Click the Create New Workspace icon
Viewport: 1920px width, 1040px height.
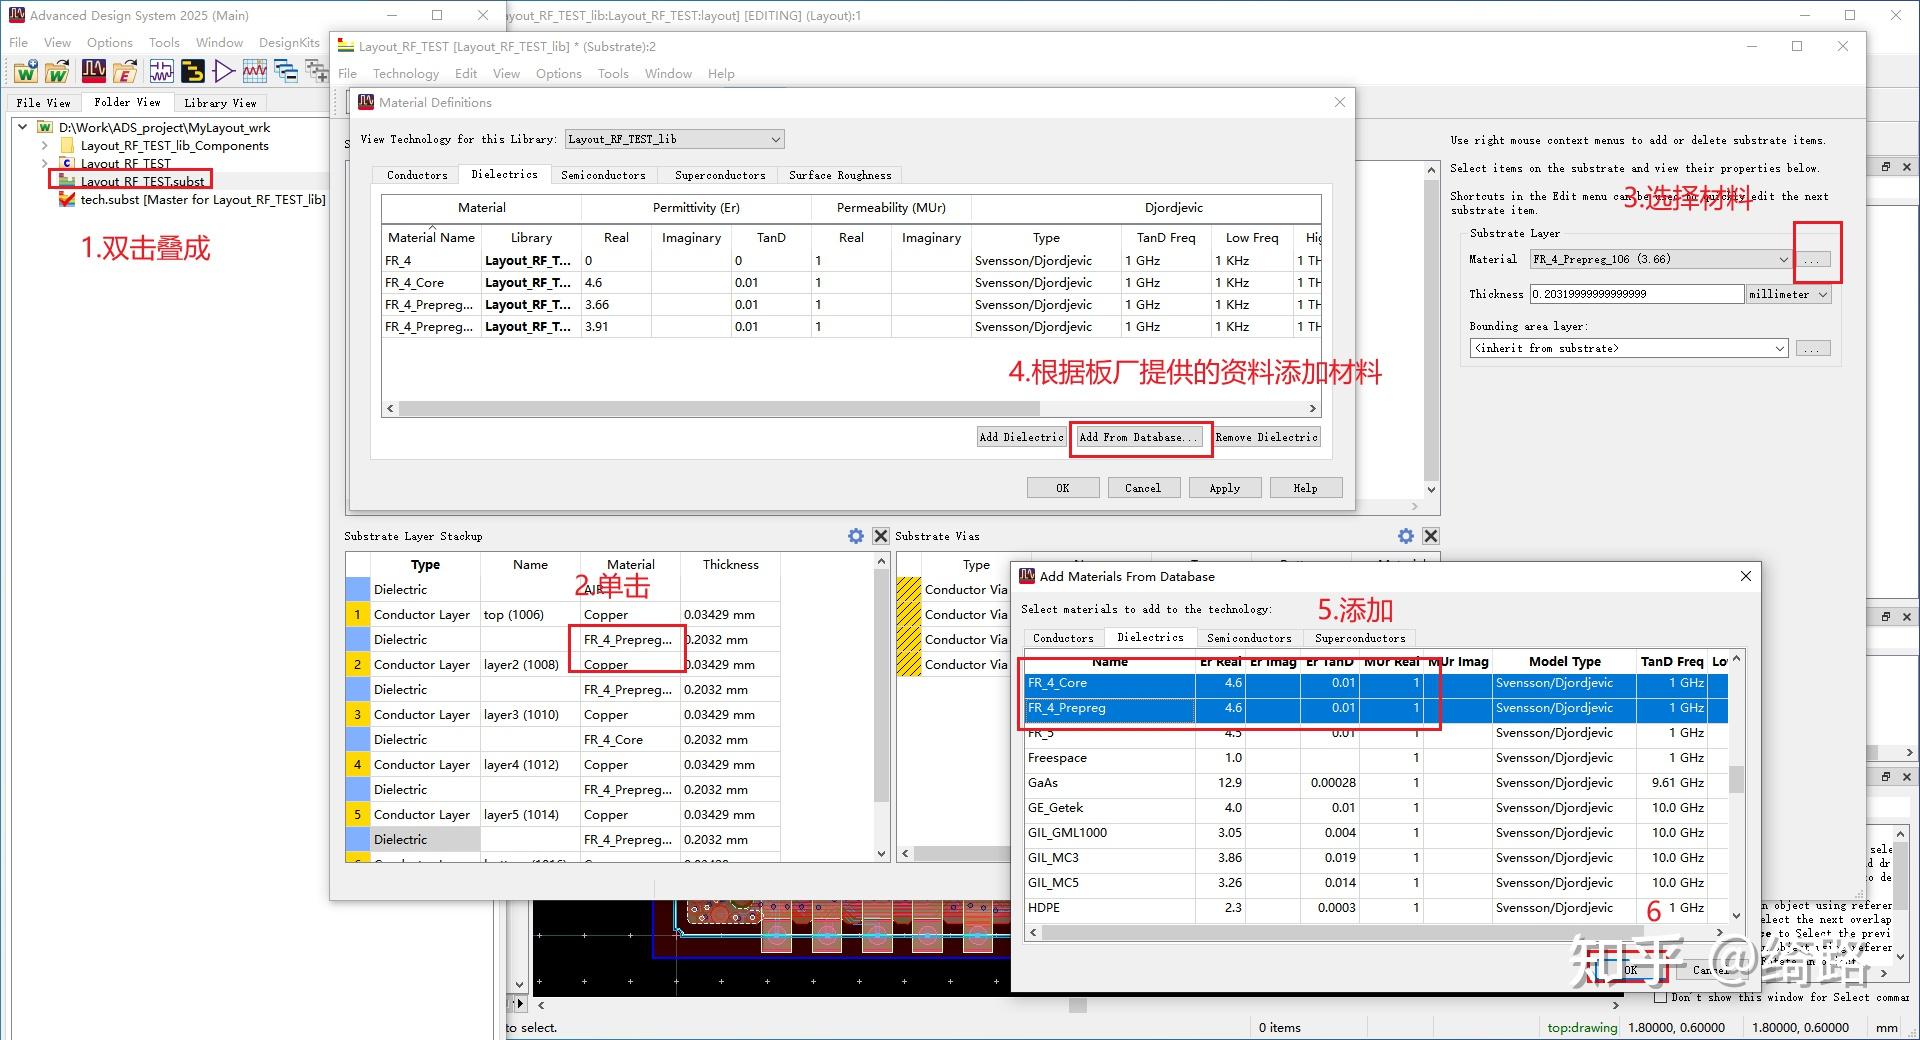(x=26, y=71)
